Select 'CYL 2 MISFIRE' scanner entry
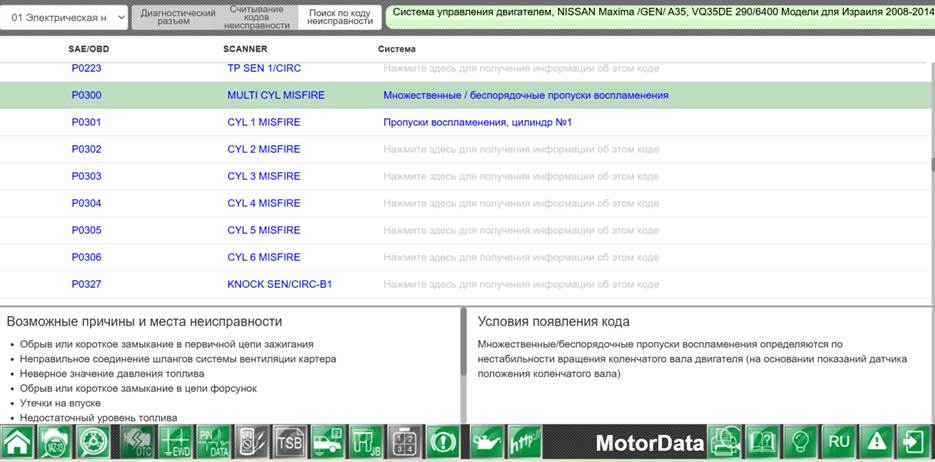935x462 pixels. (264, 149)
